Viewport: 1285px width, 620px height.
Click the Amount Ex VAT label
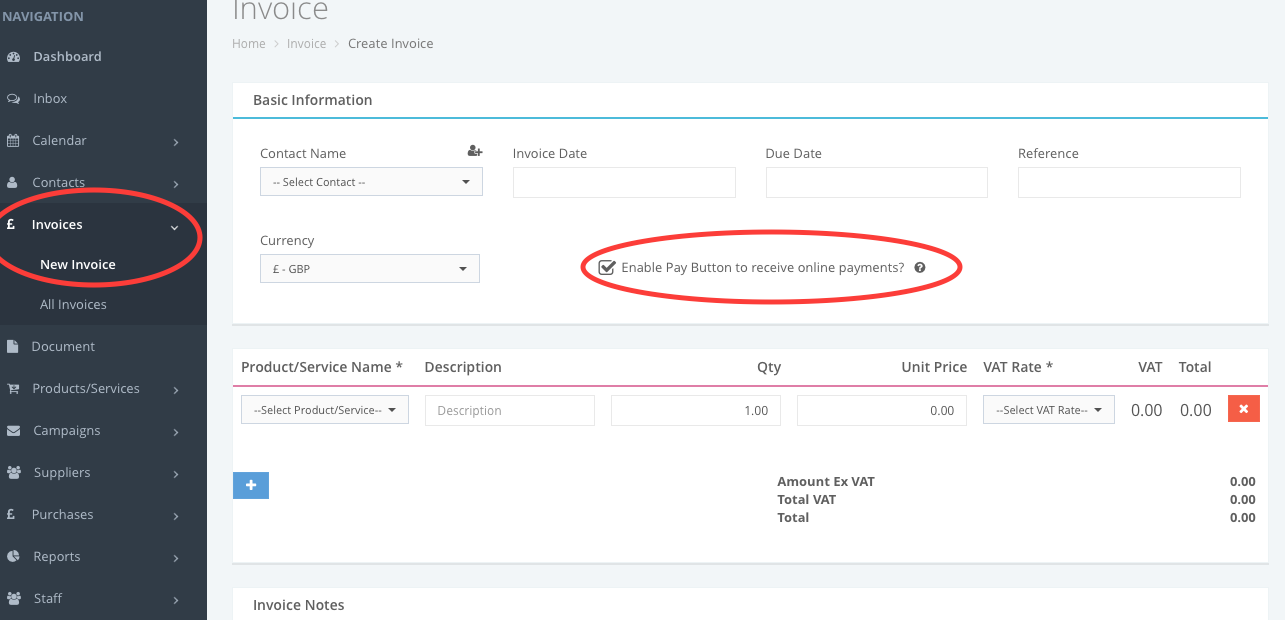[826, 482]
